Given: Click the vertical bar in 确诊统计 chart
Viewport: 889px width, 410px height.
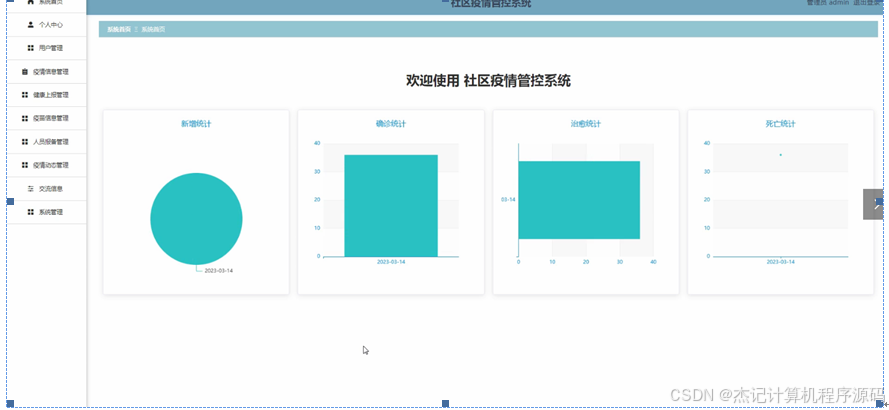Looking at the screenshot, I should coord(391,206).
